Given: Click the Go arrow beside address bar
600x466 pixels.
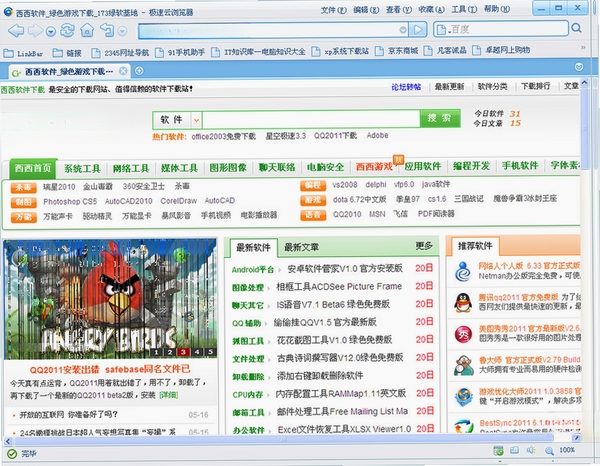Looking at the screenshot, I should coord(418,29).
